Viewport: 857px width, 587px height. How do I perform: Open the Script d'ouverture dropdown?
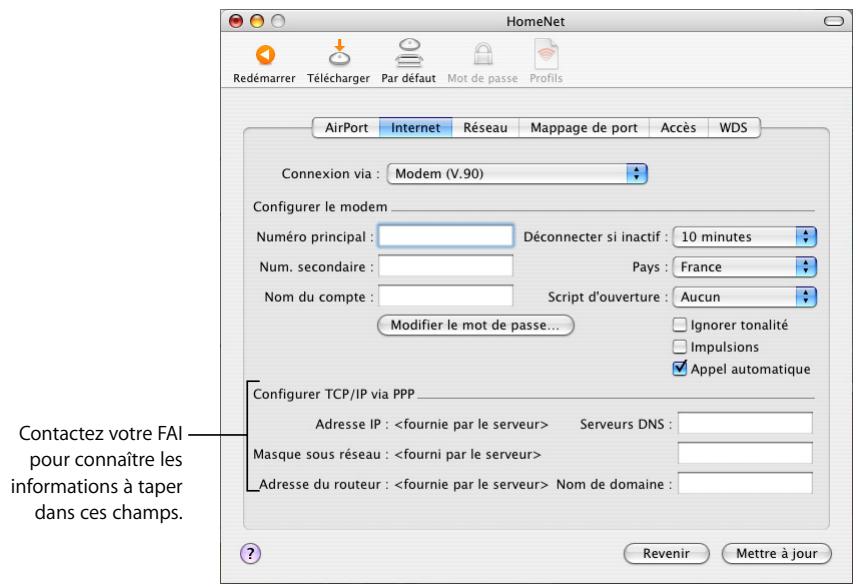[x=744, y=297]
